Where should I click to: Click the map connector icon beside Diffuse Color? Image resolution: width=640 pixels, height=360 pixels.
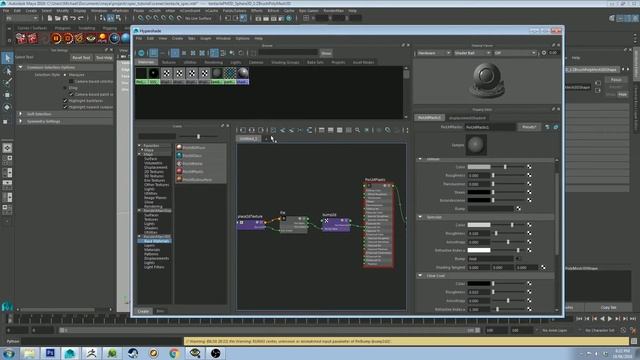pos(529,167)
